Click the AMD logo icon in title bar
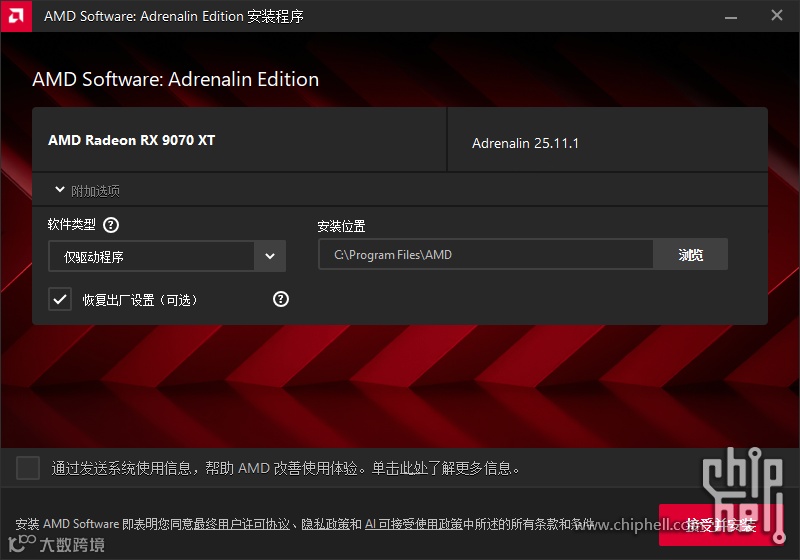800x560 pixels. click(x=16, y=16)
